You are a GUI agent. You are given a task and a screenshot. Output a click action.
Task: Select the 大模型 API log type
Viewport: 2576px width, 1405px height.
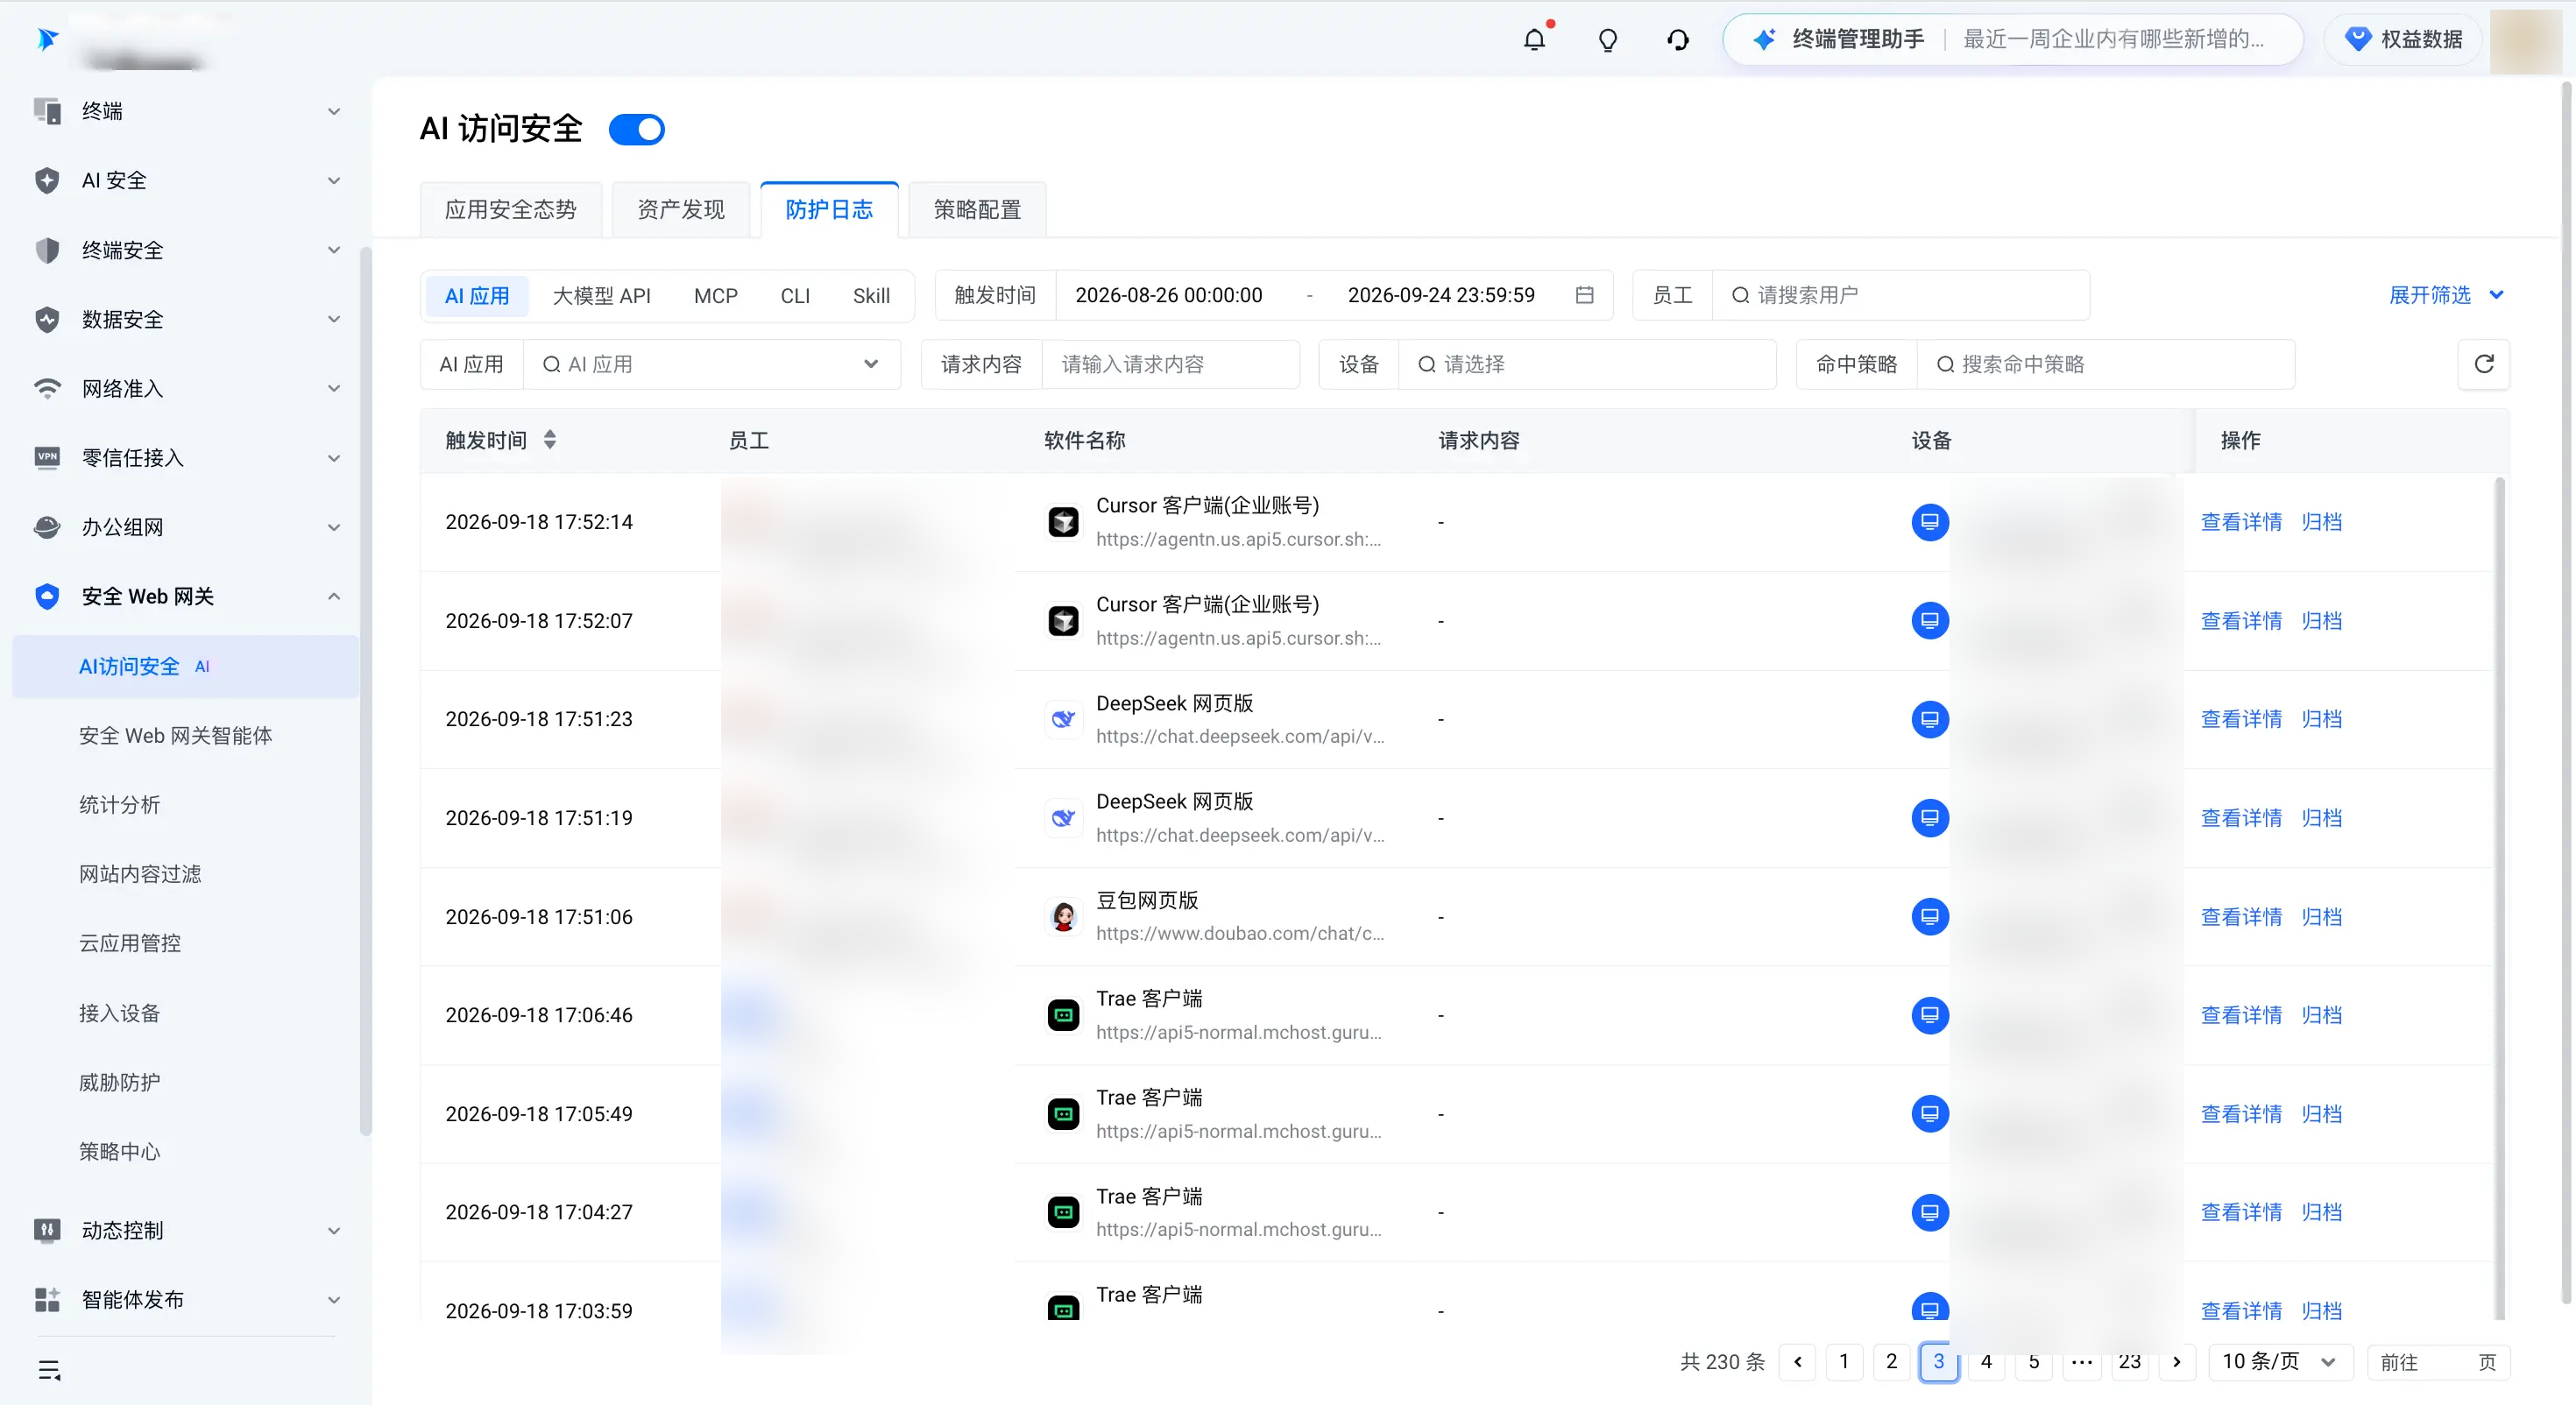601,296
